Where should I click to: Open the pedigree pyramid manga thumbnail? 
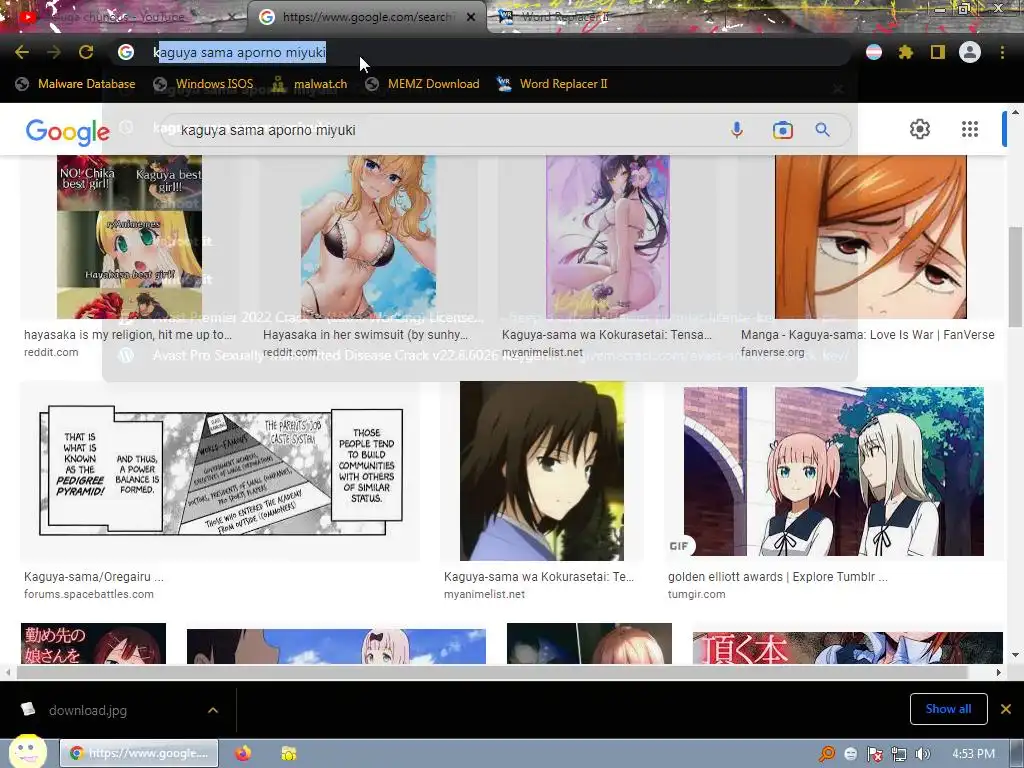point(221,472)
